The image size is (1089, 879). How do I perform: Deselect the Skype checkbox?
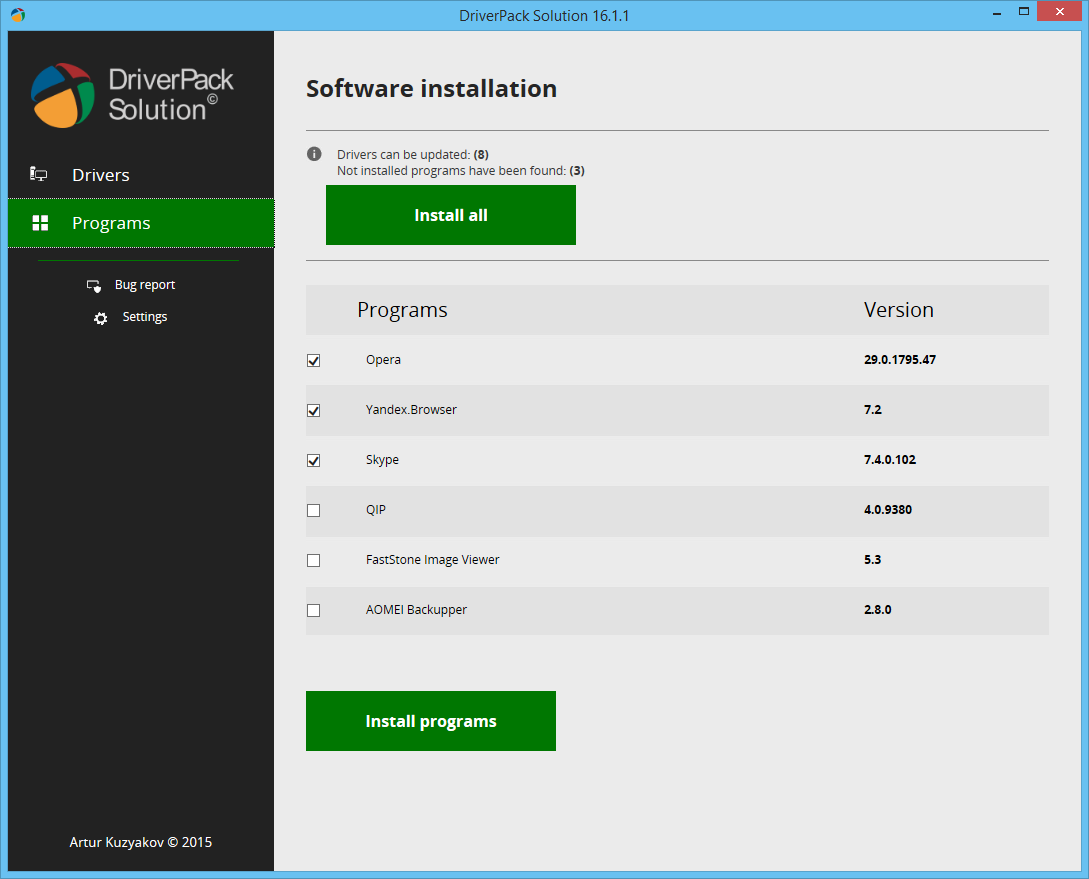314,460
